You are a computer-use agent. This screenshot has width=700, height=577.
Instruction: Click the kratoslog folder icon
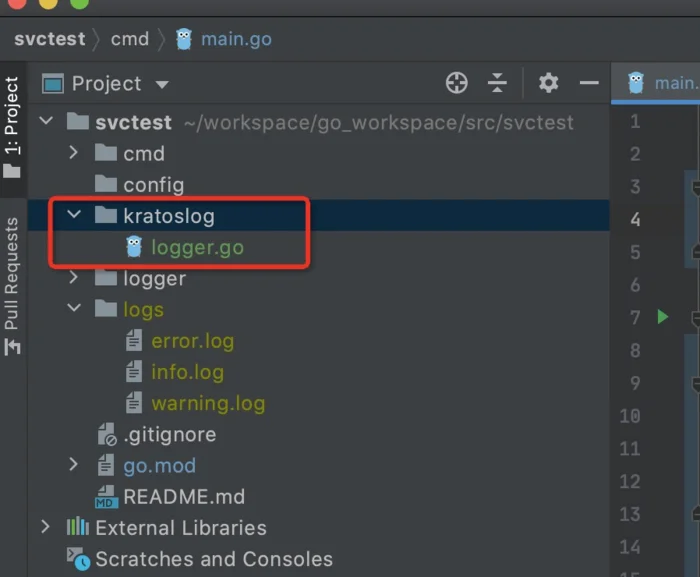(x=106, y=215)
